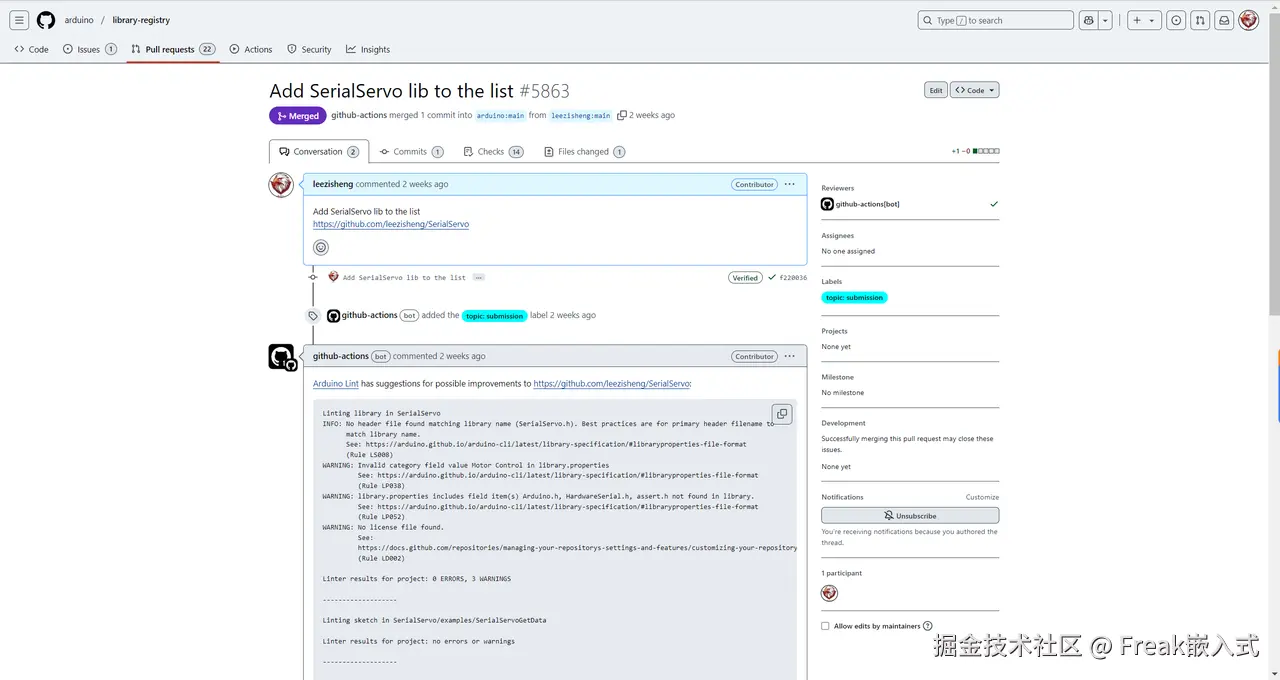Copy the linter output code block
The image size is (1280, 680).
tap(782, 414)
